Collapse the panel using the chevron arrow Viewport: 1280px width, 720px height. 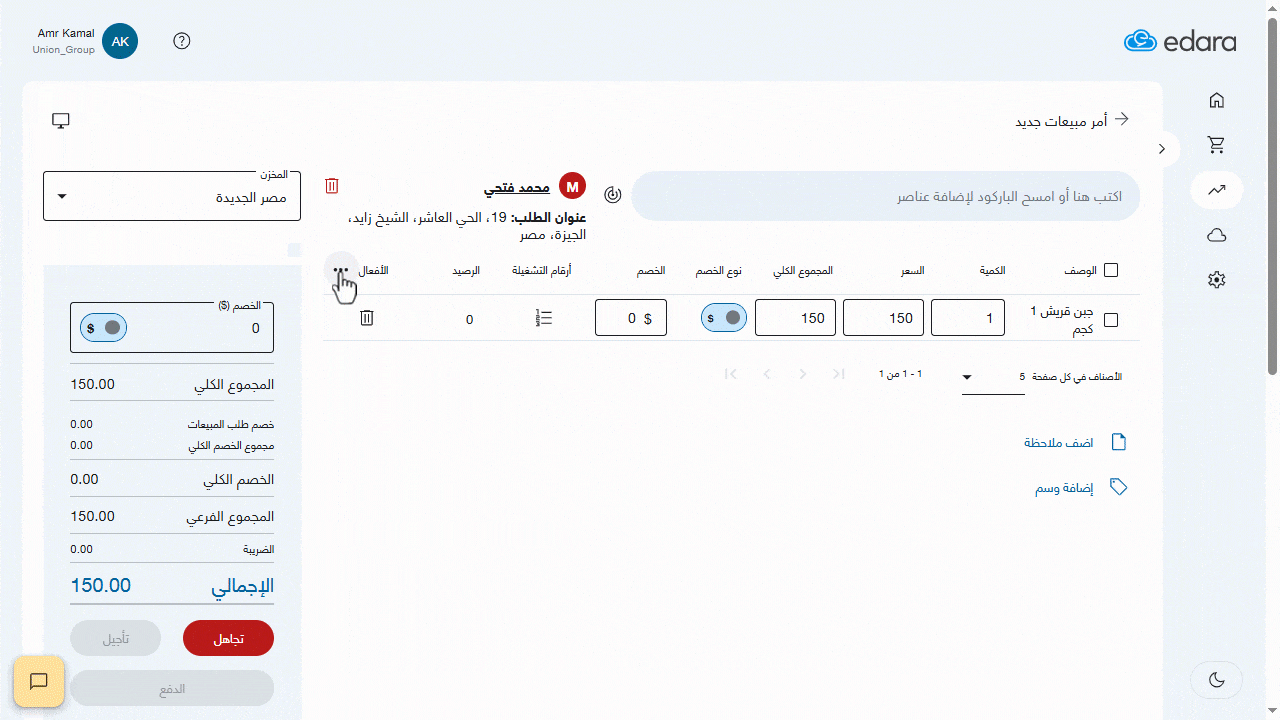coord(1161,148)
